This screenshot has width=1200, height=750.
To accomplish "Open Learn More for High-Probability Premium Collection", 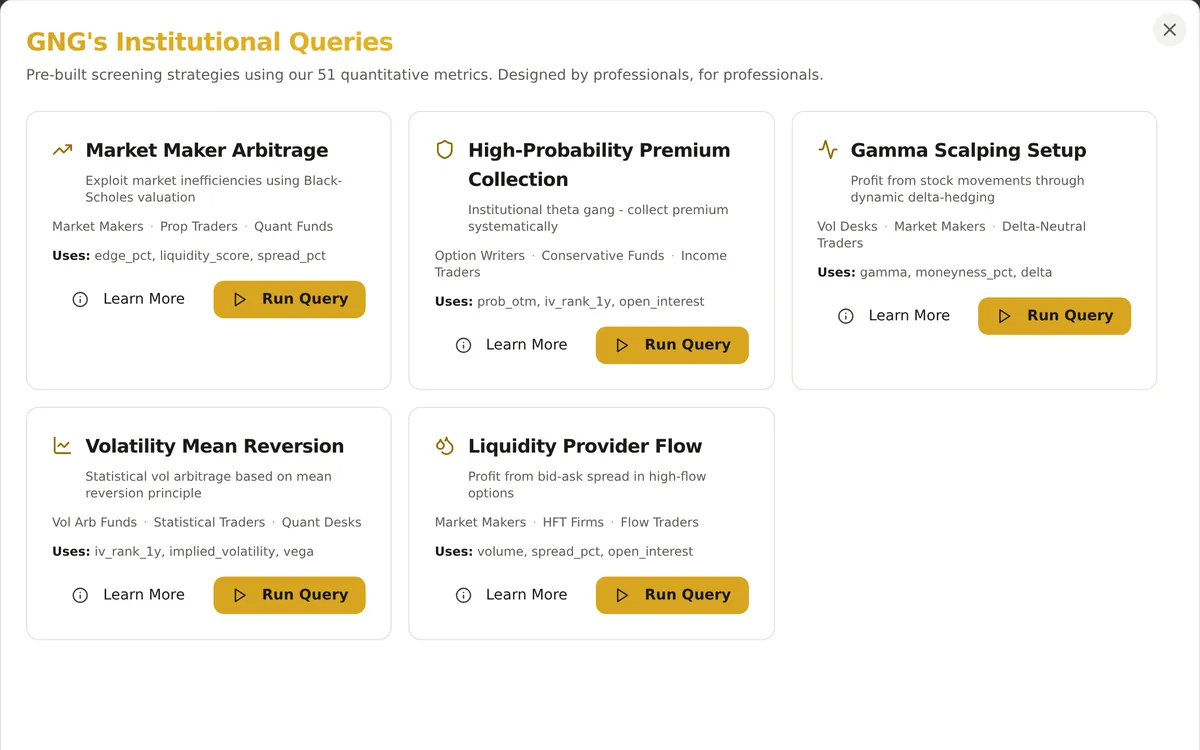I will tap(511, 345).
